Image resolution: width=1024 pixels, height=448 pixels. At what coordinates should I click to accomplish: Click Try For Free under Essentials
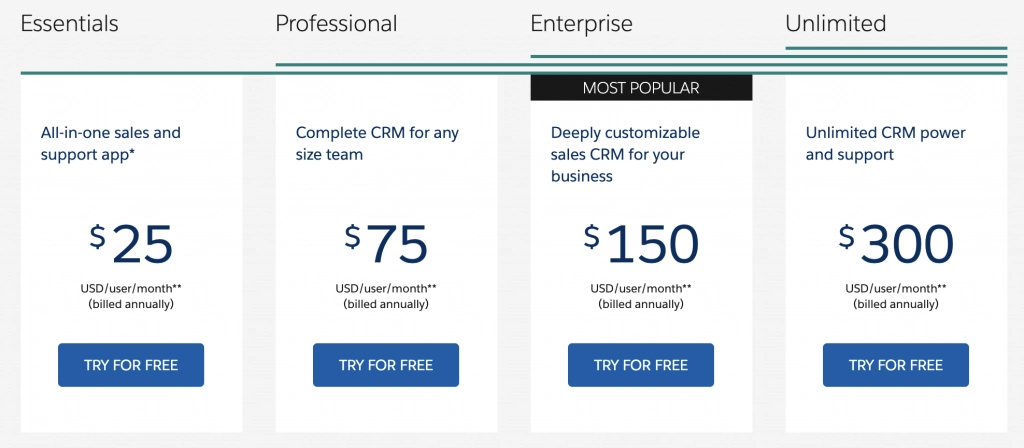(x=131, y=365)
